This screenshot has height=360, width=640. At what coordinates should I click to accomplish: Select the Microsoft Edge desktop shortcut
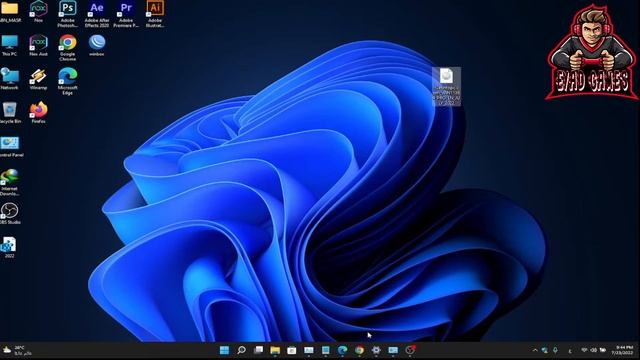tap(67, 81)
